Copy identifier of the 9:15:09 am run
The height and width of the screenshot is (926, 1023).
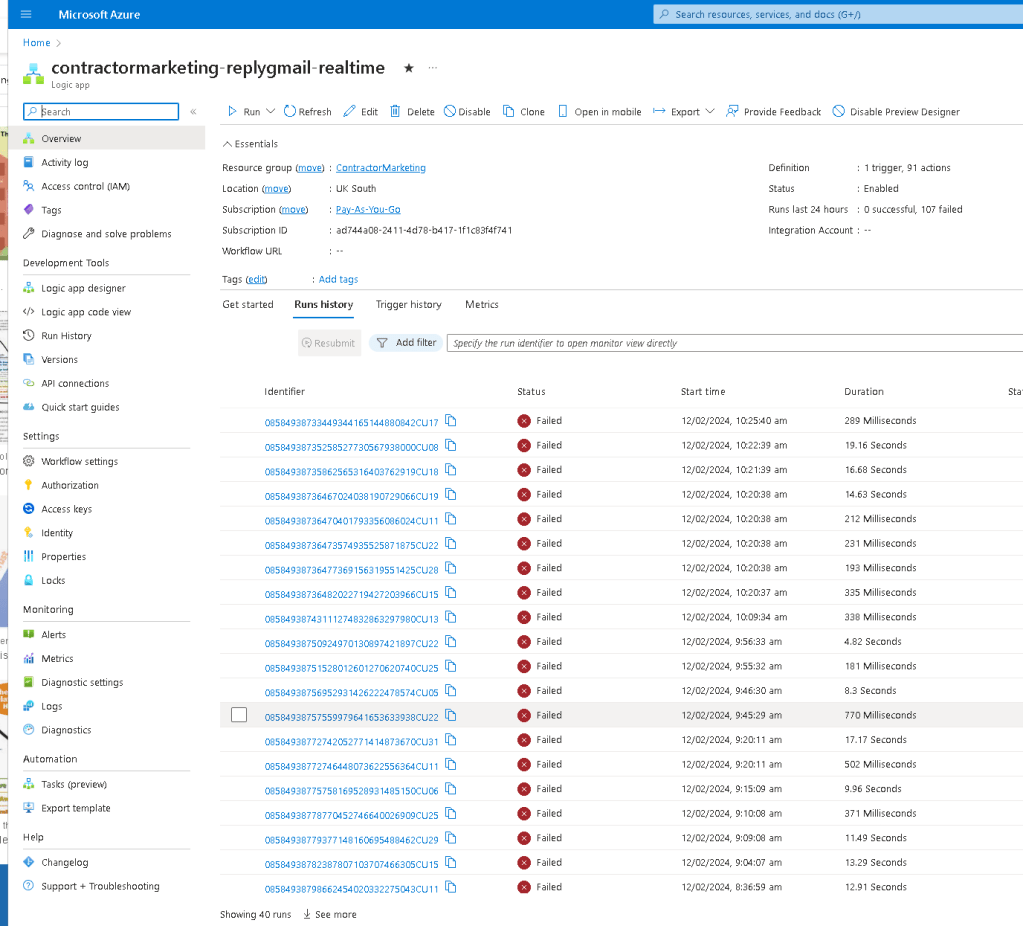tap(451, 789)
